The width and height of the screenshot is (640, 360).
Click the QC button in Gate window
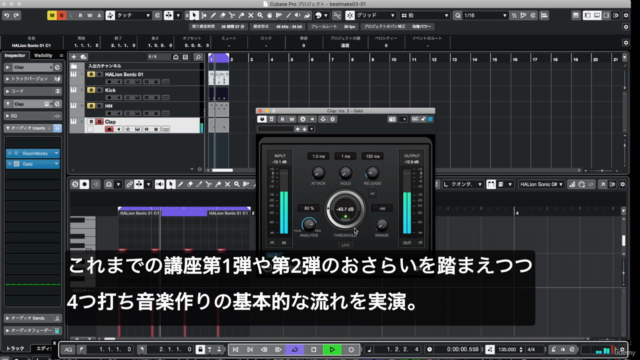click(415, 119)
